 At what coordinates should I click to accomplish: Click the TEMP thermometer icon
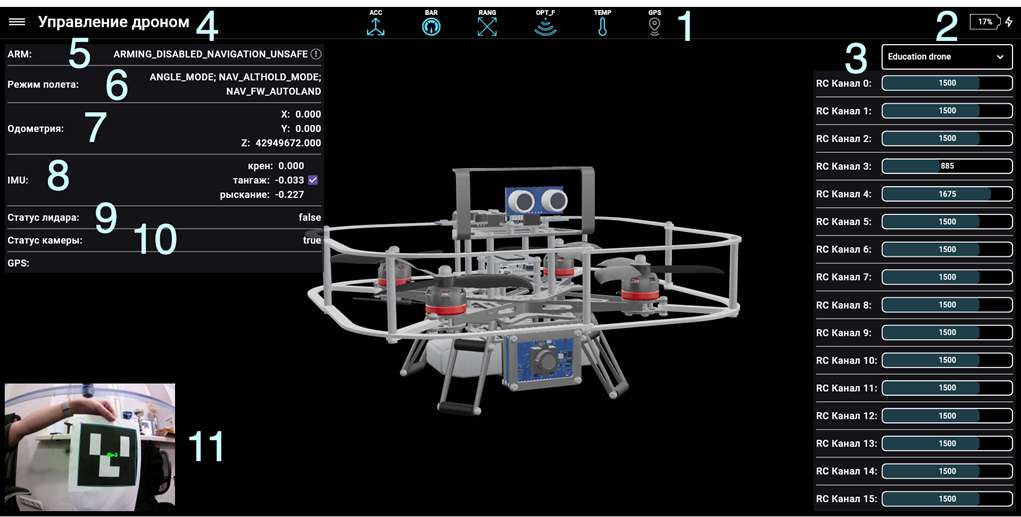tap(602, 27)
